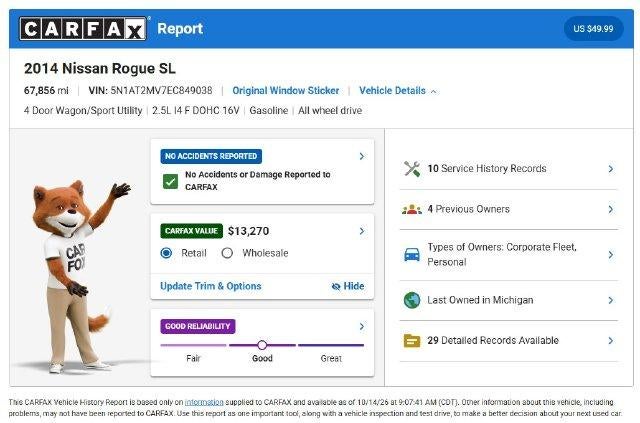Click the Gasoline fuel type text
Screen dimensions: 640x423
point(269,111)
